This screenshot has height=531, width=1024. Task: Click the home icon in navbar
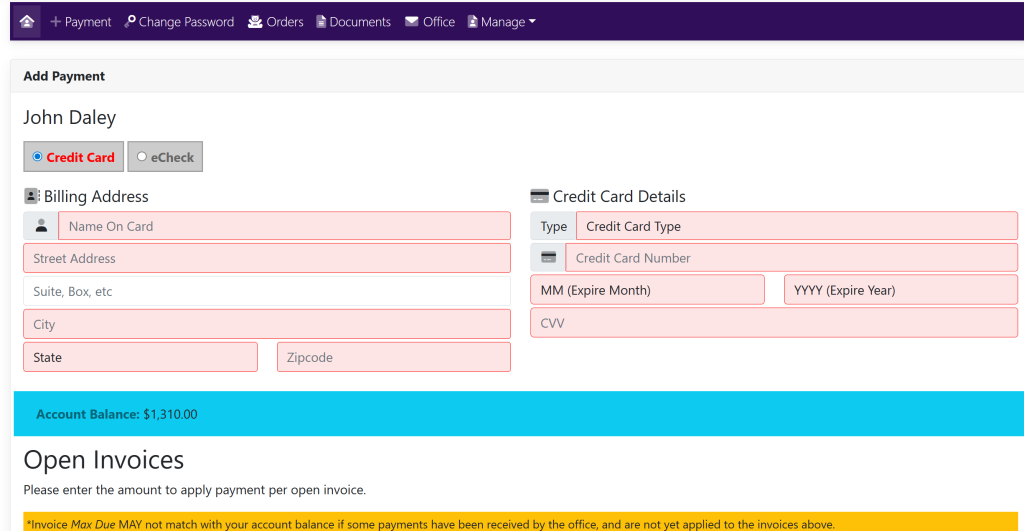(x=27, y=21)
